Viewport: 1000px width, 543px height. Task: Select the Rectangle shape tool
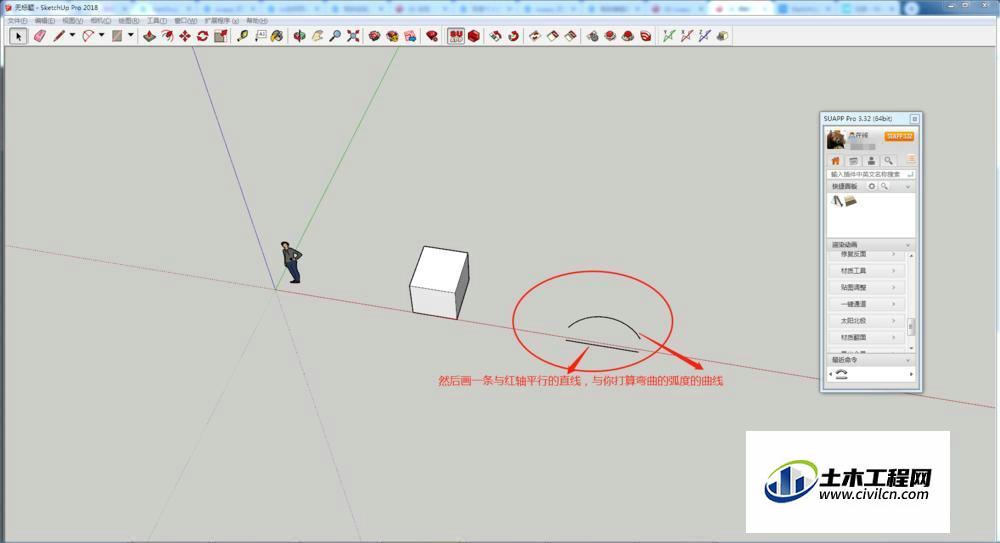(117, 36)
